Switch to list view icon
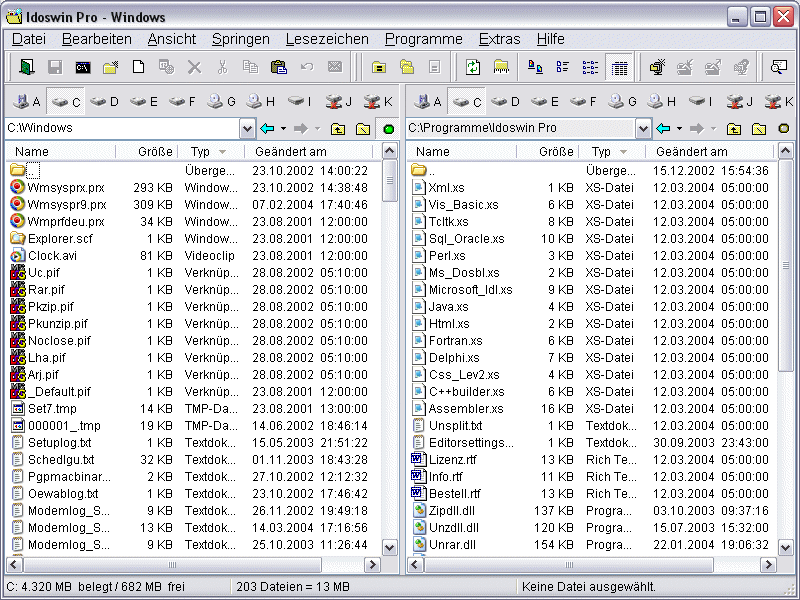Screen dimensions: 800x600 [x=590, y=67]
